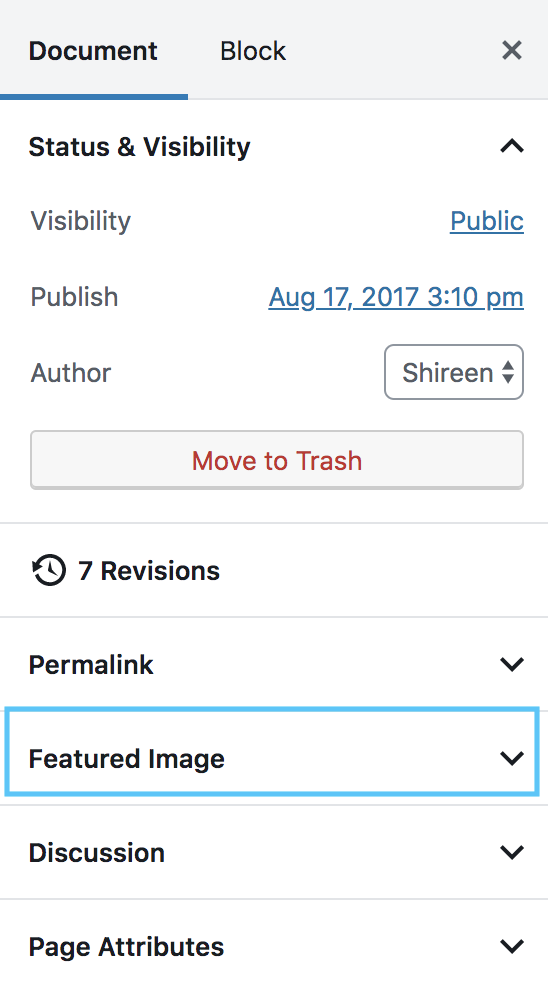Click the Author select up-down arrows
The height and width of the screenshot is (990, 548).
point(508,373)
